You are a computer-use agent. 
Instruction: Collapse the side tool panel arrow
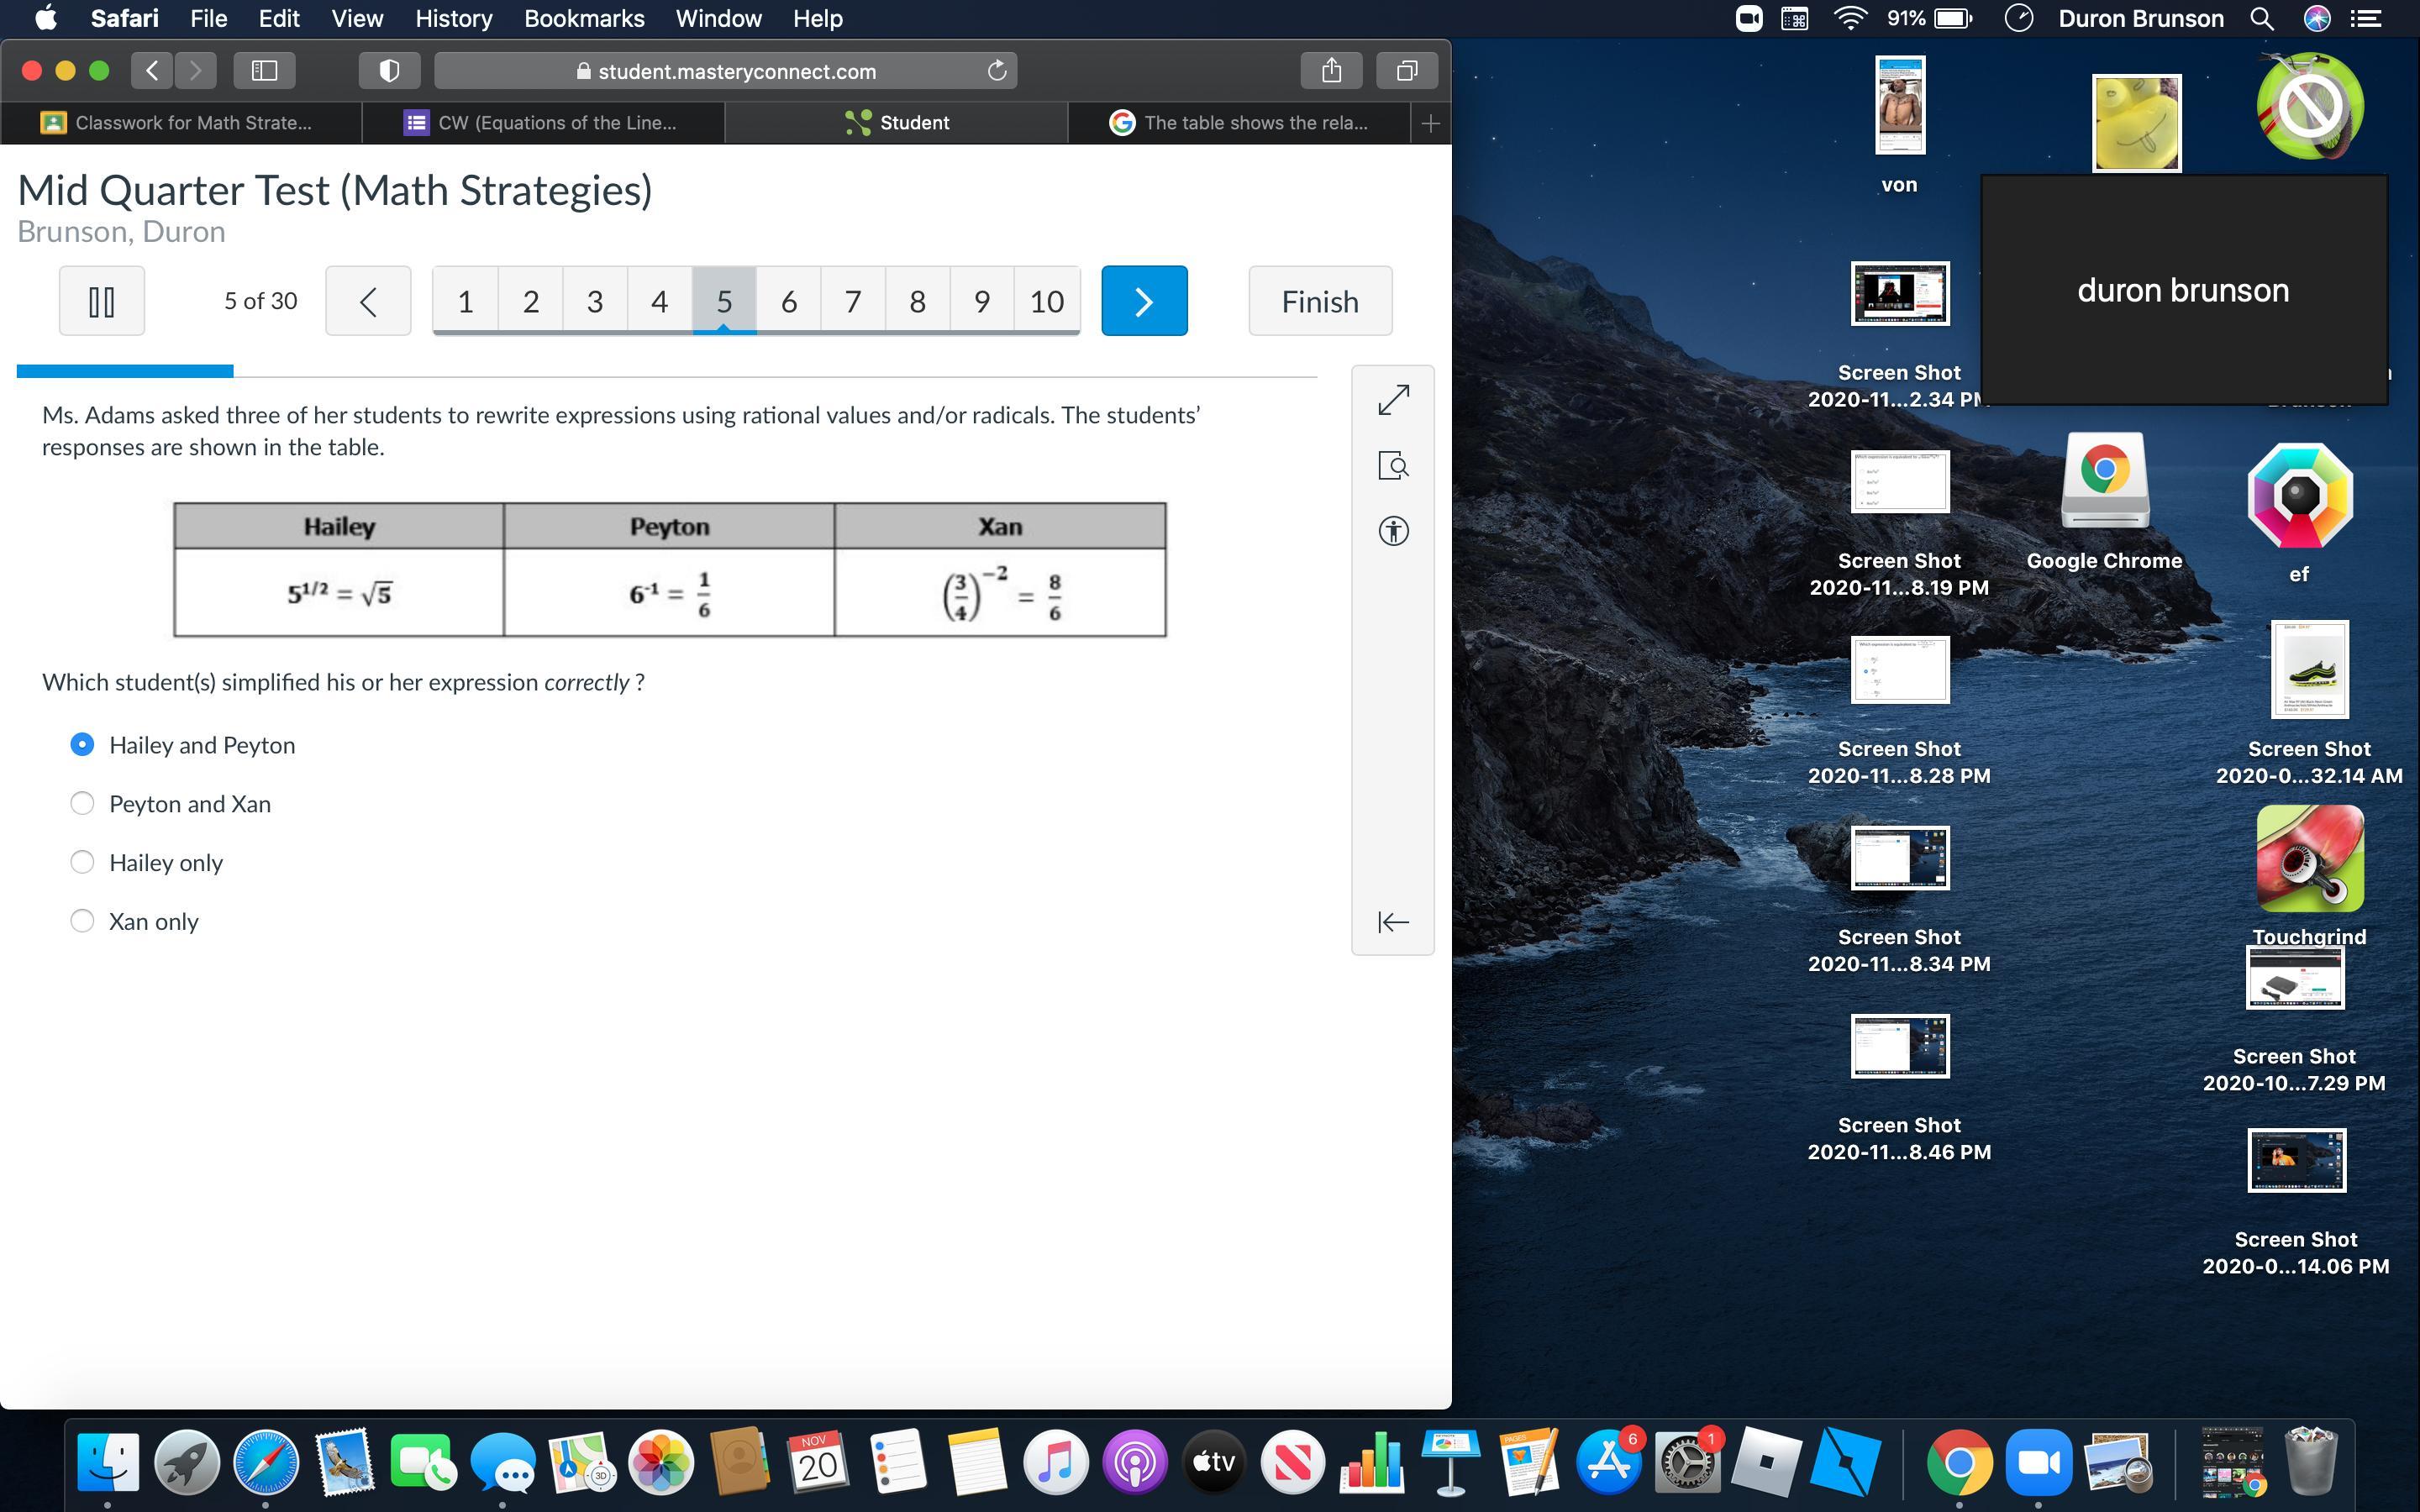point(1393,921)
